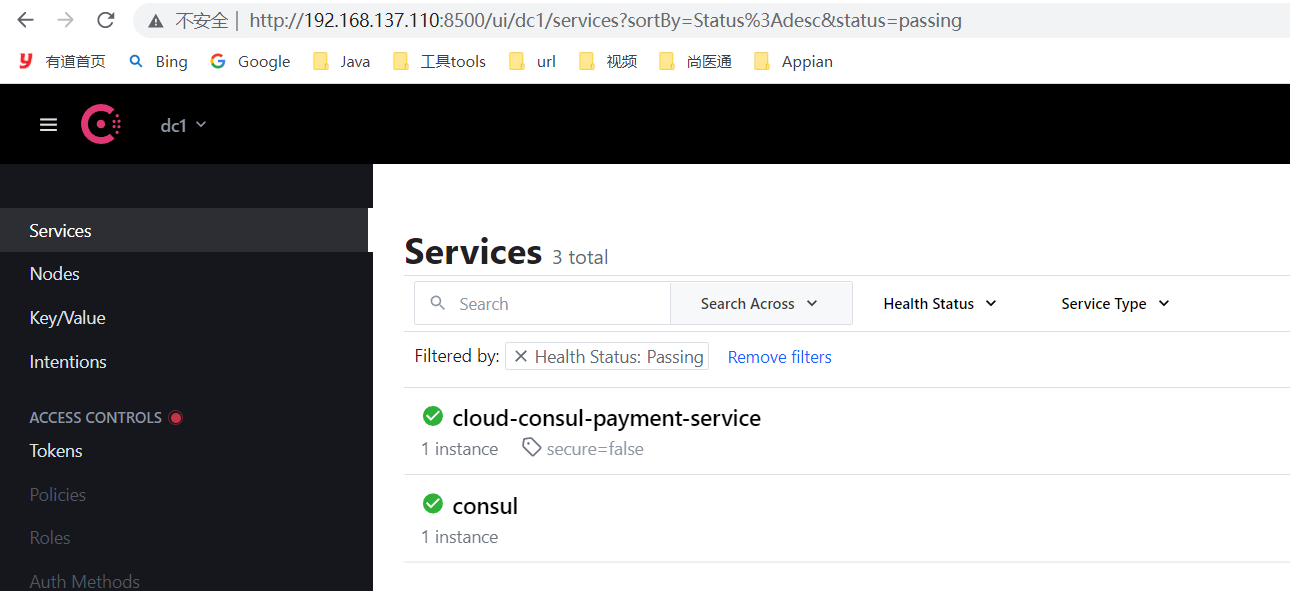The height and width of the screenshot is (591, 1290).
Task: Toggle the hamburger sidebar menu
Action: 48,125
